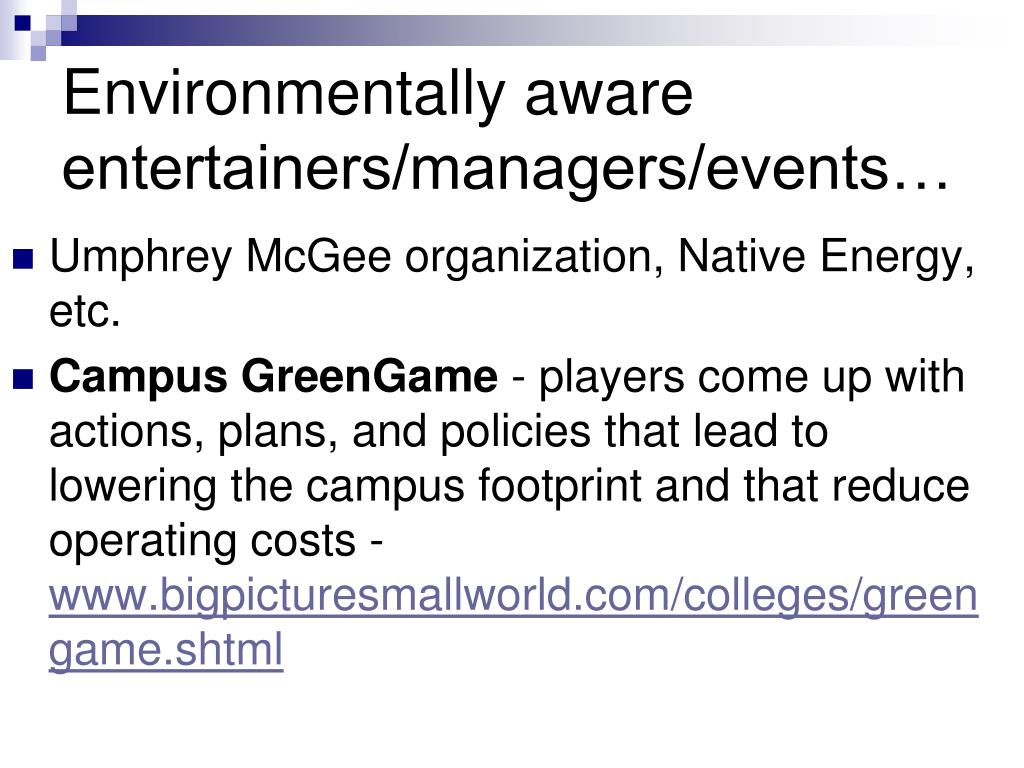Screen dimensions: 1024x768
Task: Click the title line entertainers/managers/events
Action: [505, 168]
